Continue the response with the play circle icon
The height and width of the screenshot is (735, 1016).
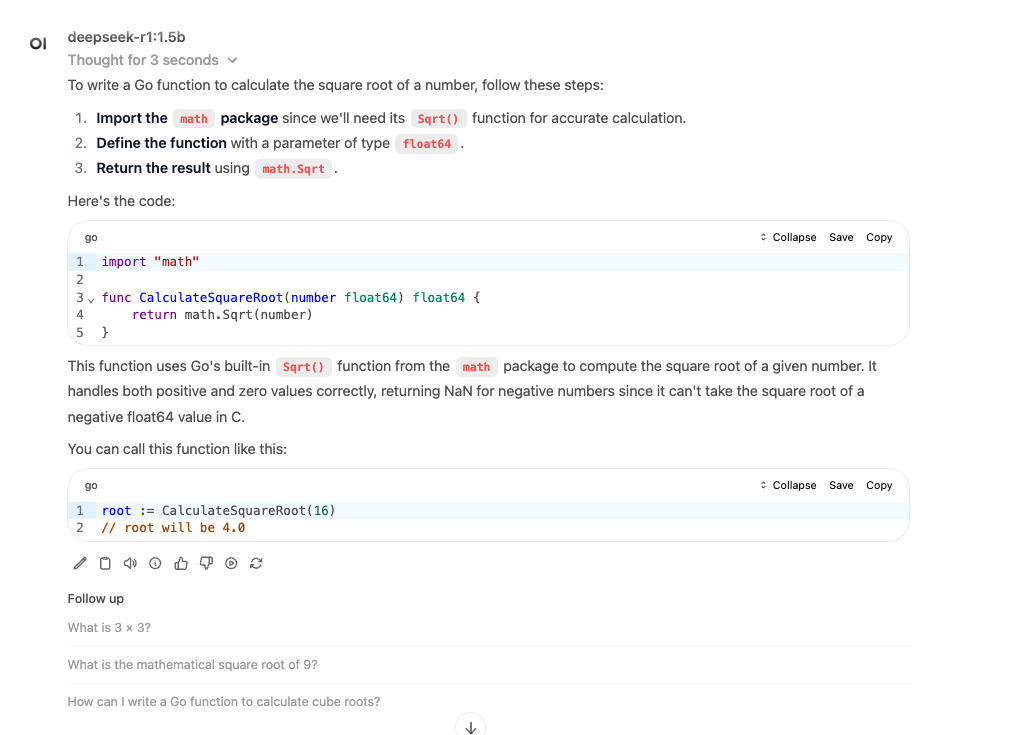click(x=231, y=563)
